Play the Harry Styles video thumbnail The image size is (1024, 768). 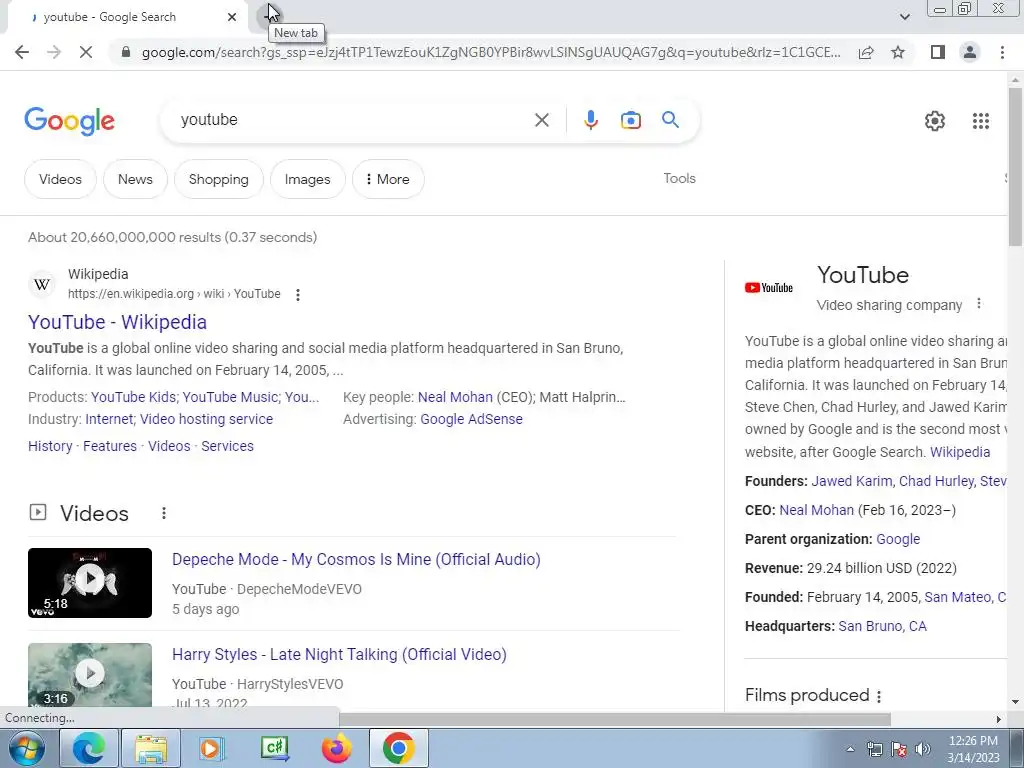(x=90, y=675)
